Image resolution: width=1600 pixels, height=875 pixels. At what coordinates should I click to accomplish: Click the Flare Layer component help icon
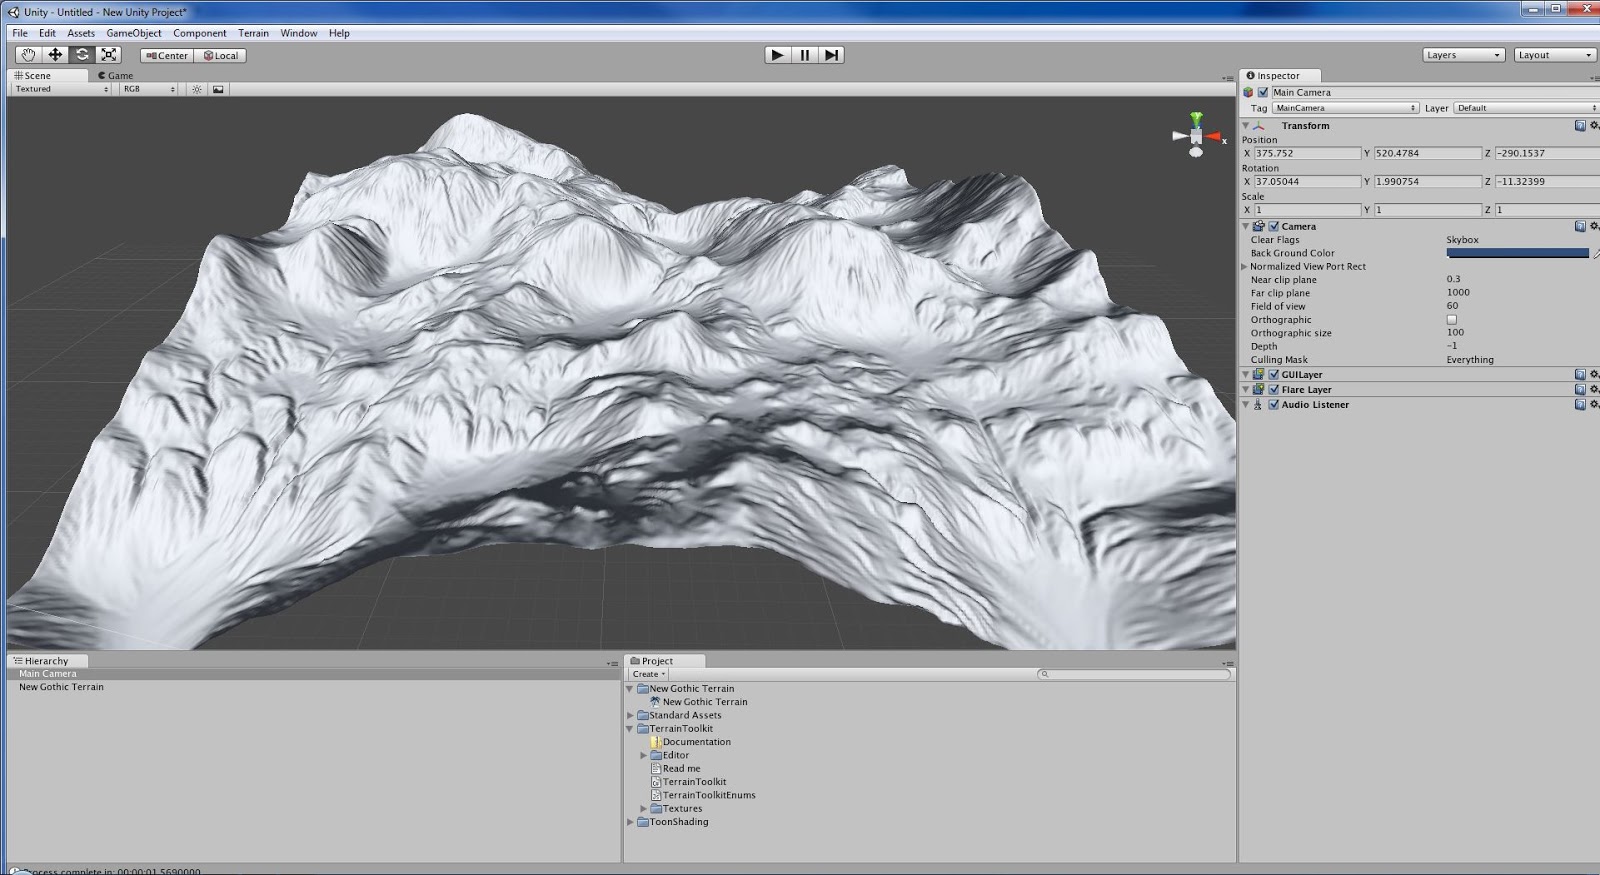coord(1580,390)
